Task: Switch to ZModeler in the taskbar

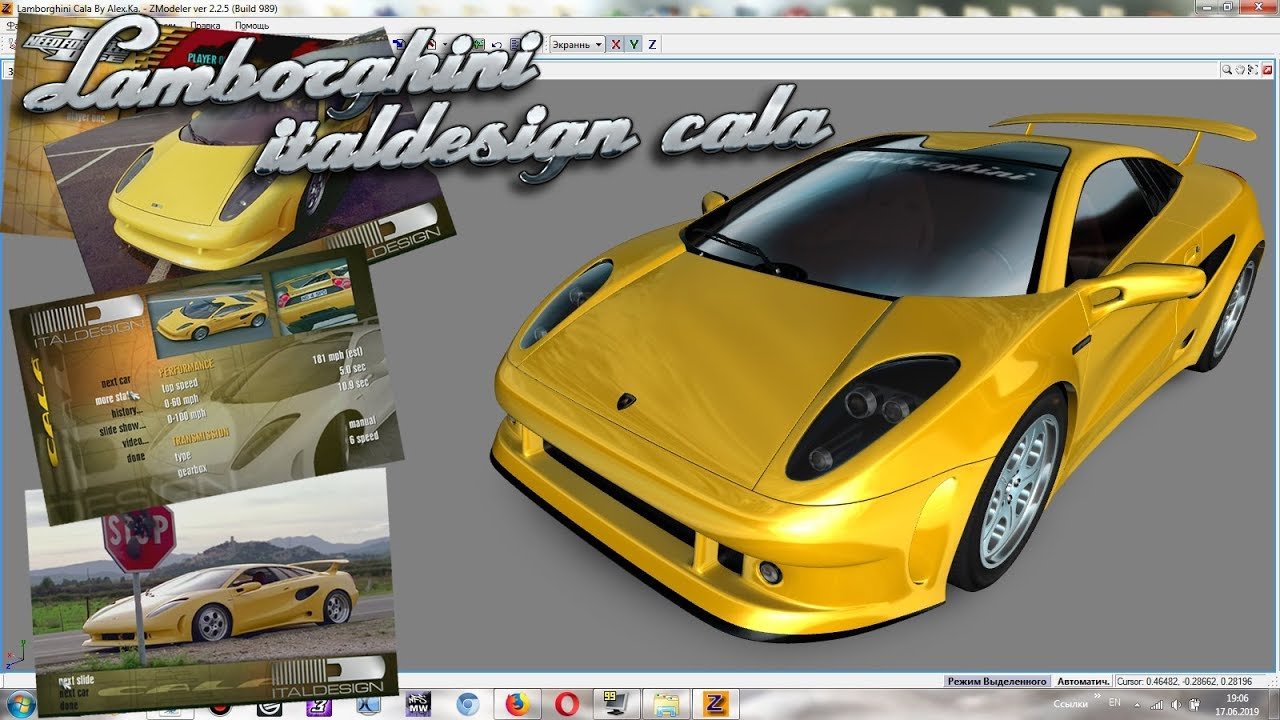Action: (x=716, y=704)
